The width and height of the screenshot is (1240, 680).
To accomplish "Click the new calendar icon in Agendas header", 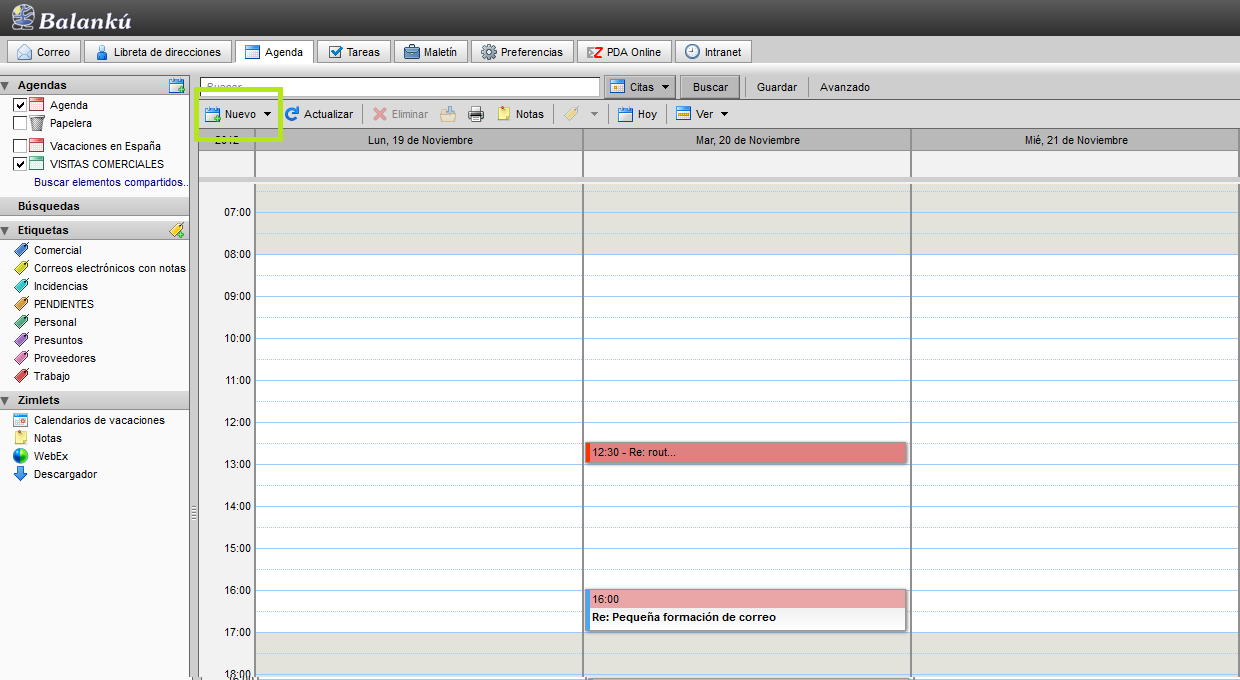I will click(x=177, y=86).
